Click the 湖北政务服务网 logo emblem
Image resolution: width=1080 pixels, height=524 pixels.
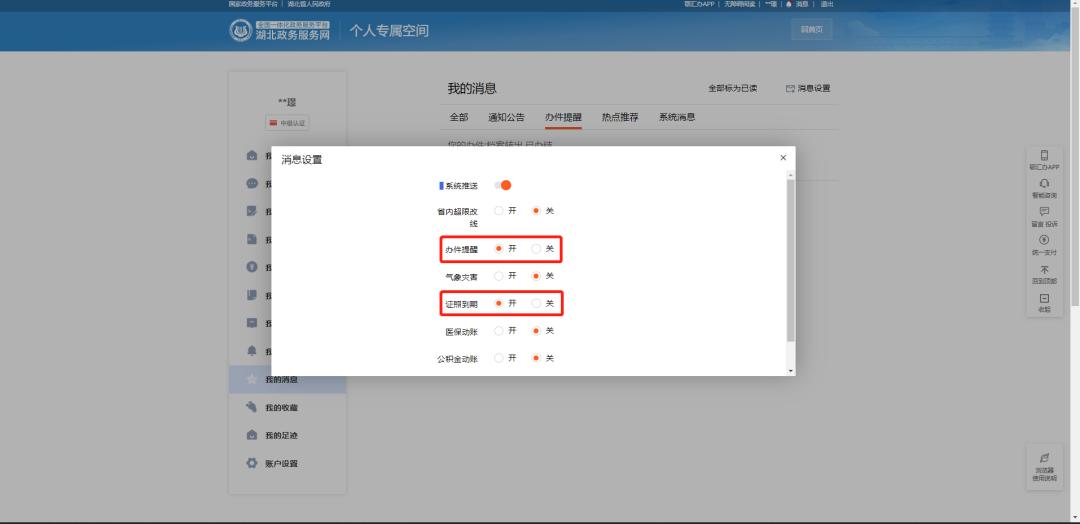(x=240, y=30)
